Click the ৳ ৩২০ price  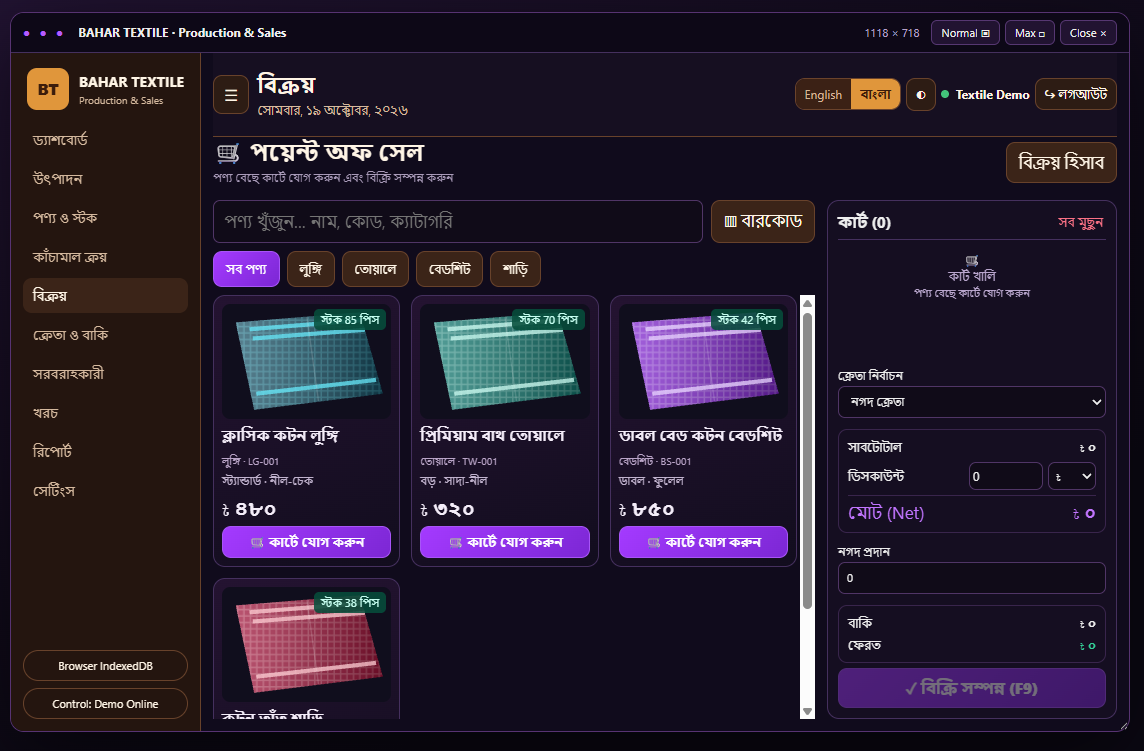pyautogui.click(x=447, y=509)
